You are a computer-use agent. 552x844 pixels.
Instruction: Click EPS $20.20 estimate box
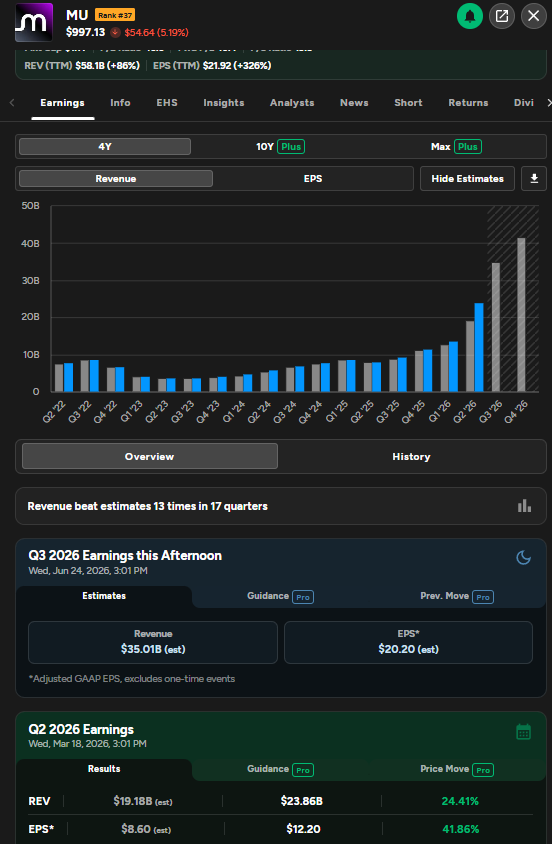pos(408,642)
